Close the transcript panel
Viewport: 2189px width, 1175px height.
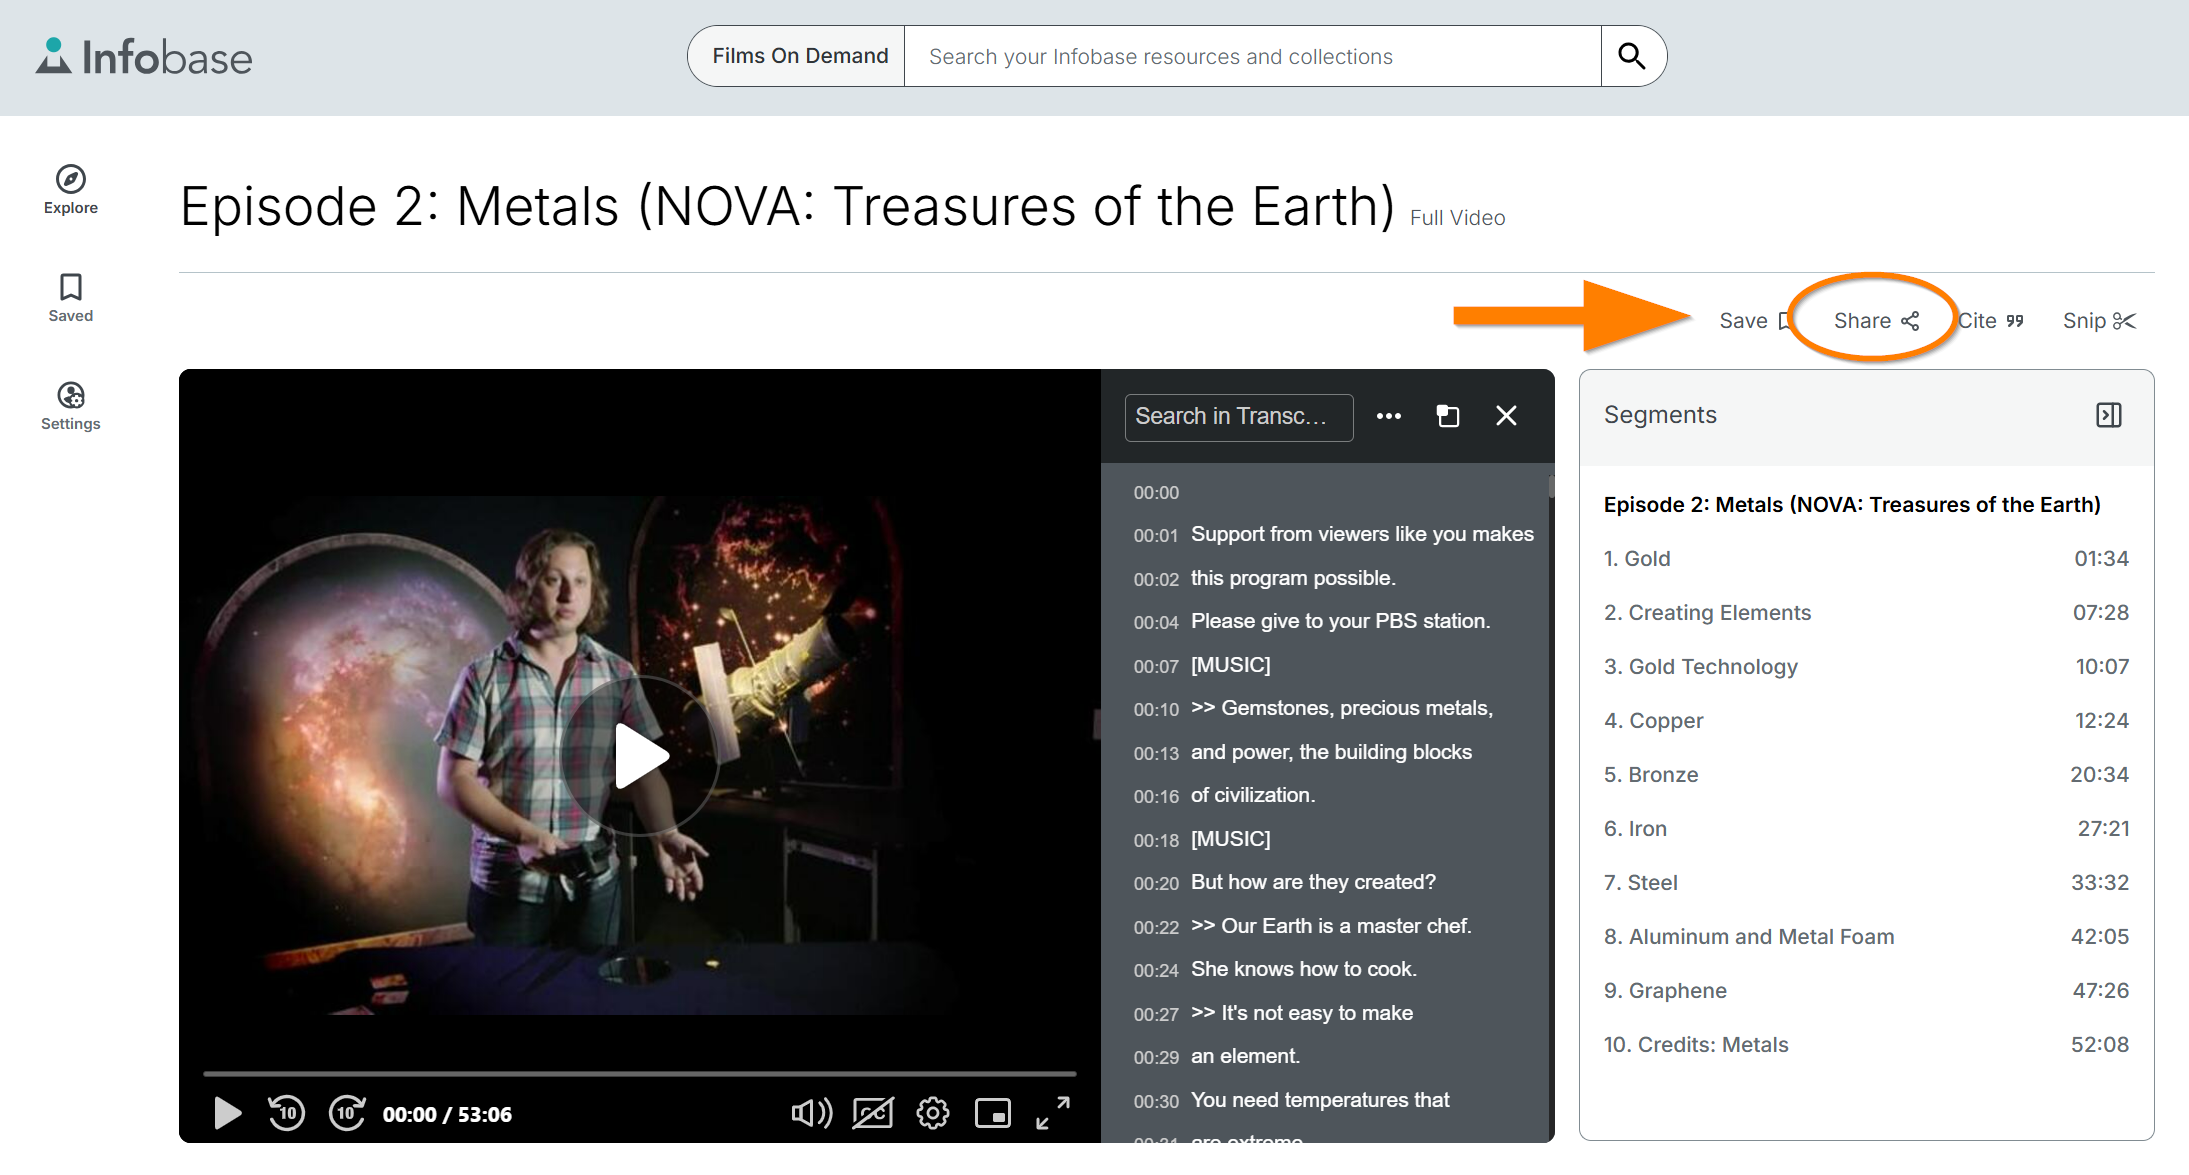pos(1506,416)
